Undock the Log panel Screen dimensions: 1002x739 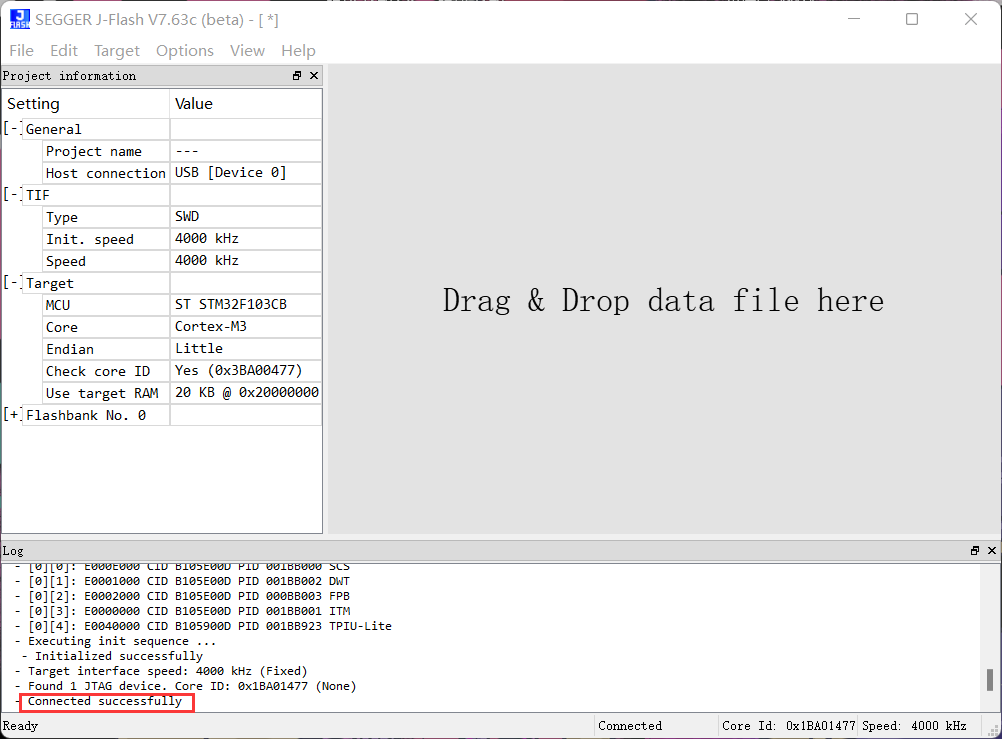pos(974,550)
